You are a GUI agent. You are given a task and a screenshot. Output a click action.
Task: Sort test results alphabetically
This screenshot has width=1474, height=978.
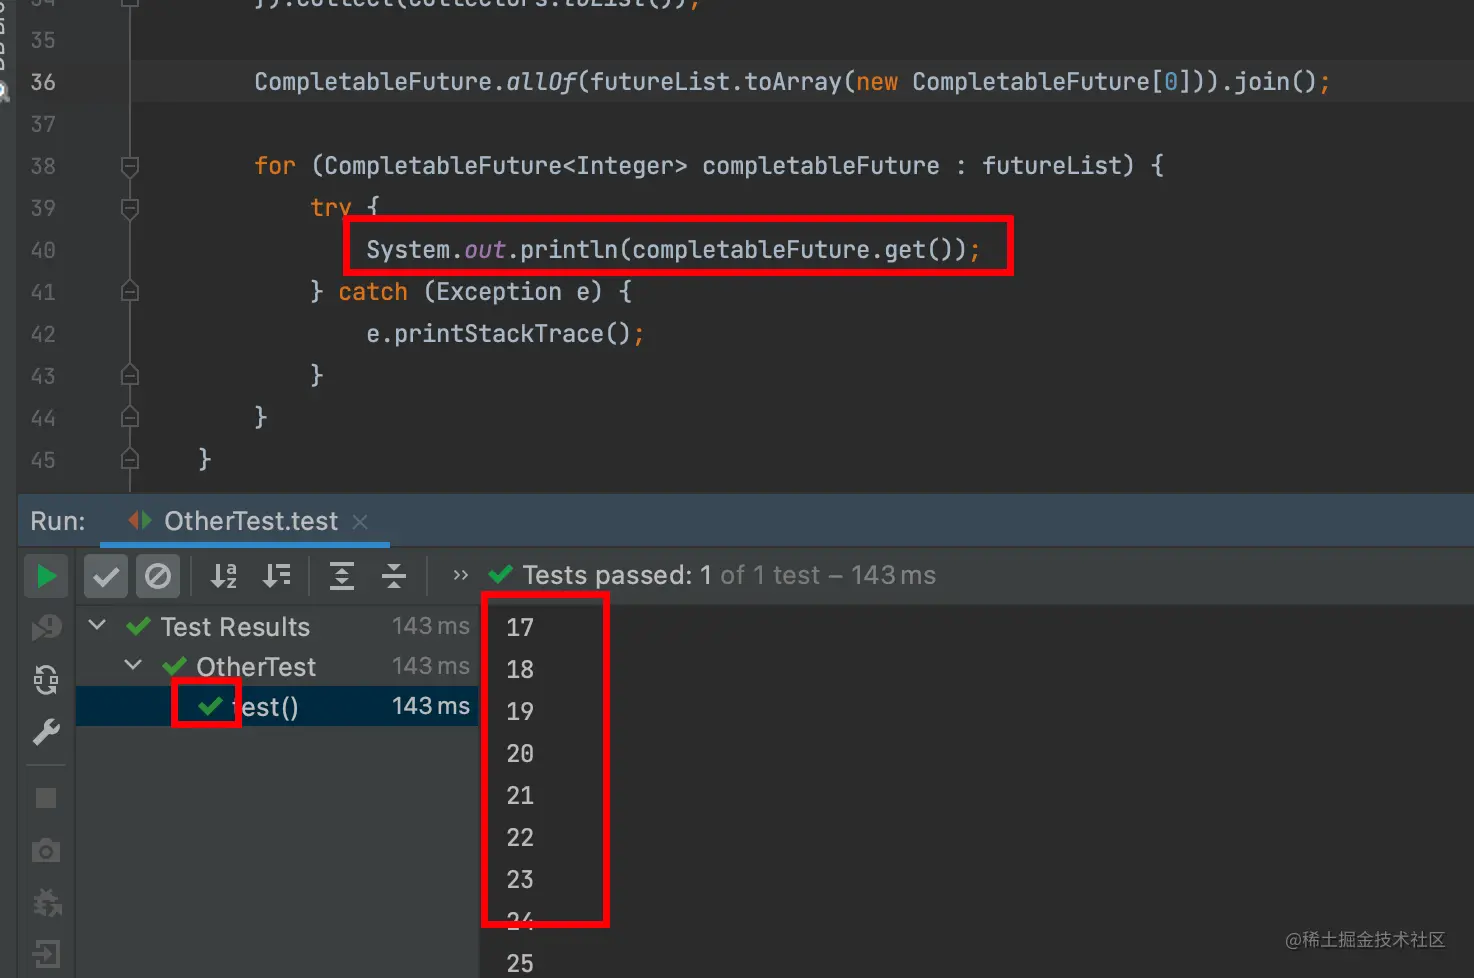(224, 576)
